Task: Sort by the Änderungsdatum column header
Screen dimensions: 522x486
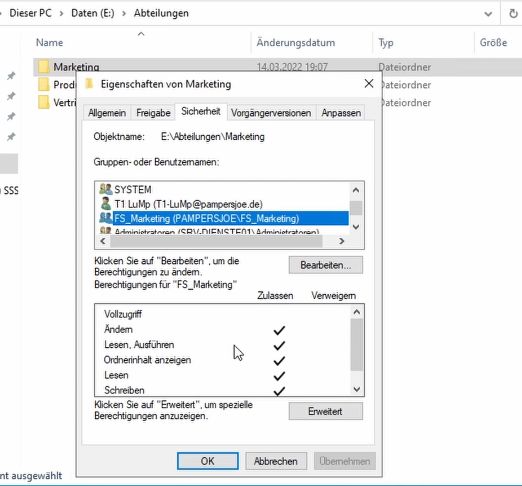Action: click(296, 43)
